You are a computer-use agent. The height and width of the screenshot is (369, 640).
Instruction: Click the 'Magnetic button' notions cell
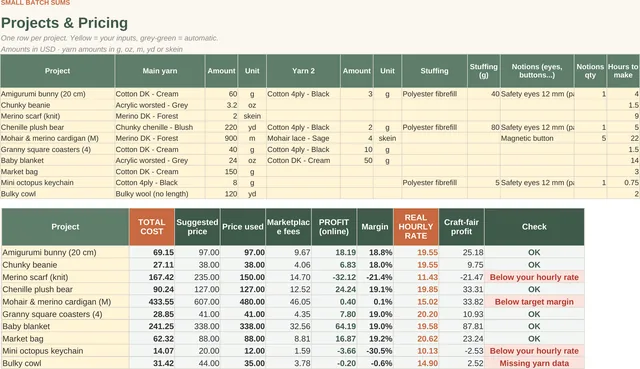[x=537, y=138]
